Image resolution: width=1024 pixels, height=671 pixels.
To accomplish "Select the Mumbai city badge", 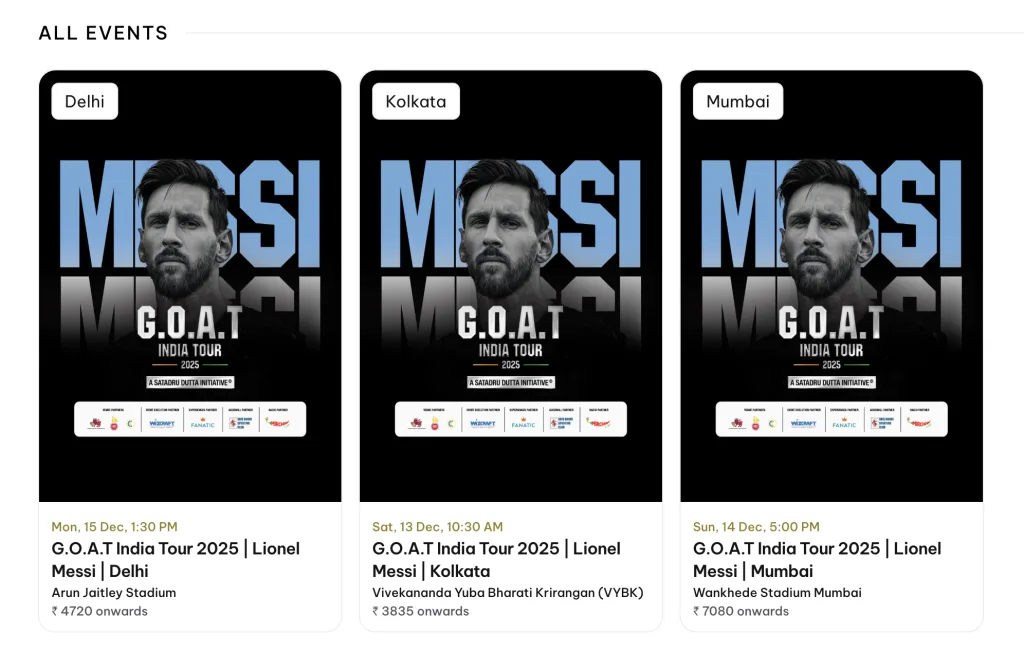I will [x=738, y=100].
